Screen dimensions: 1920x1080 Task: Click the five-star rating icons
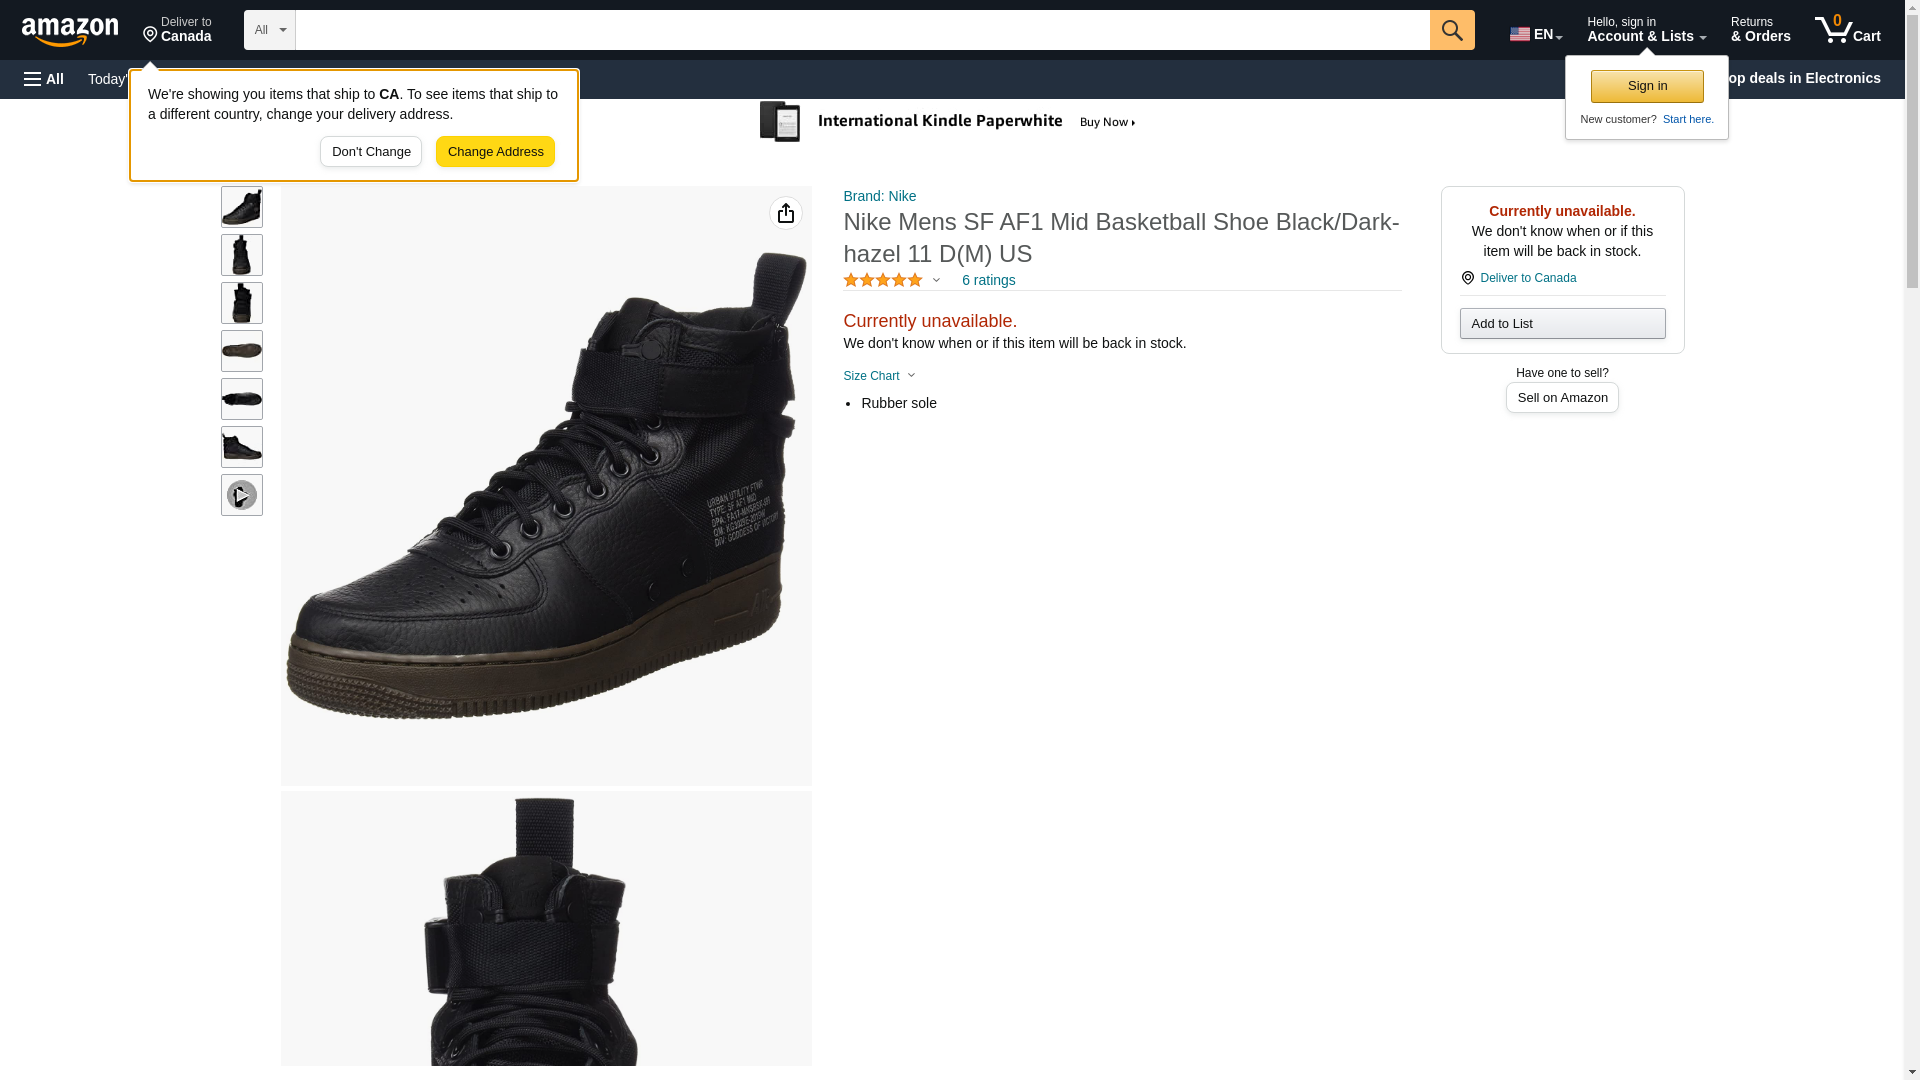click(x=883, y=281)
